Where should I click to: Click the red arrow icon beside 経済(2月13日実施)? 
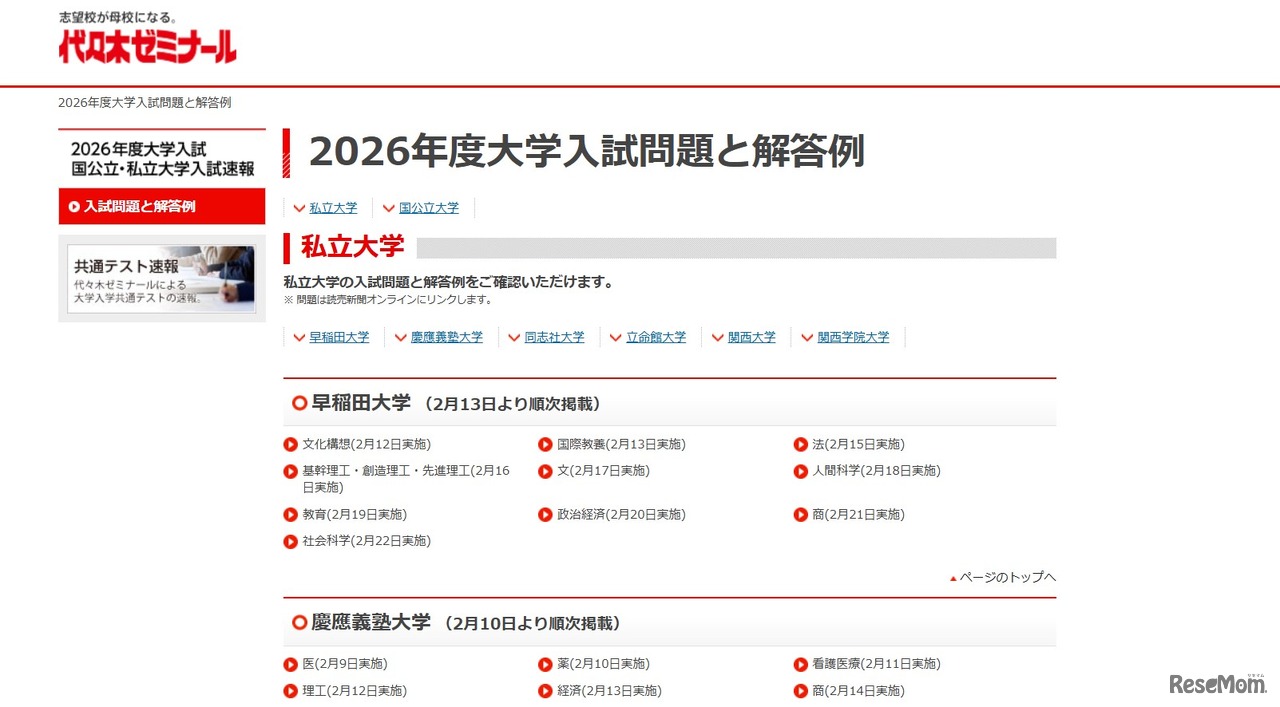coord(545,691)
